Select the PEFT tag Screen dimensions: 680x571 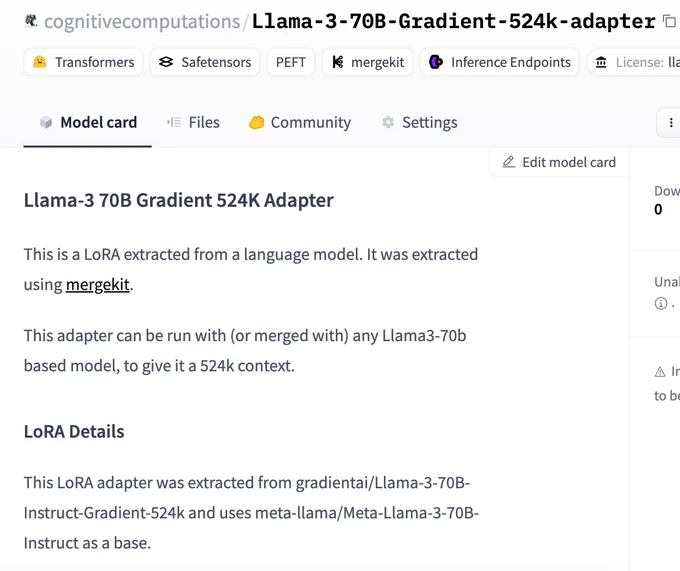pyautogui.click(x=291, y=62)
